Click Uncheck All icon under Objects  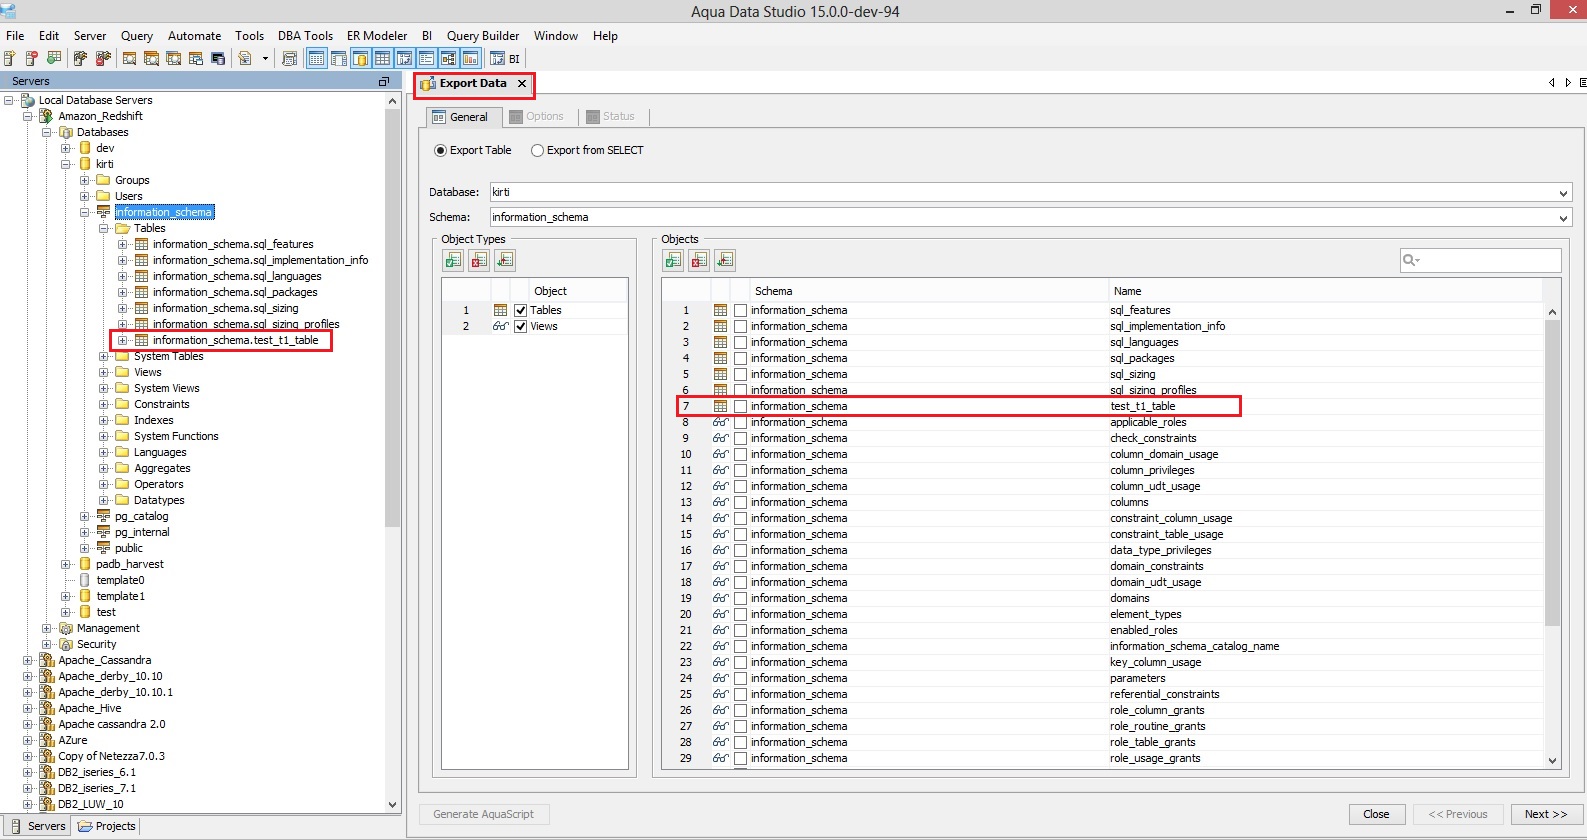click(700, 260)
